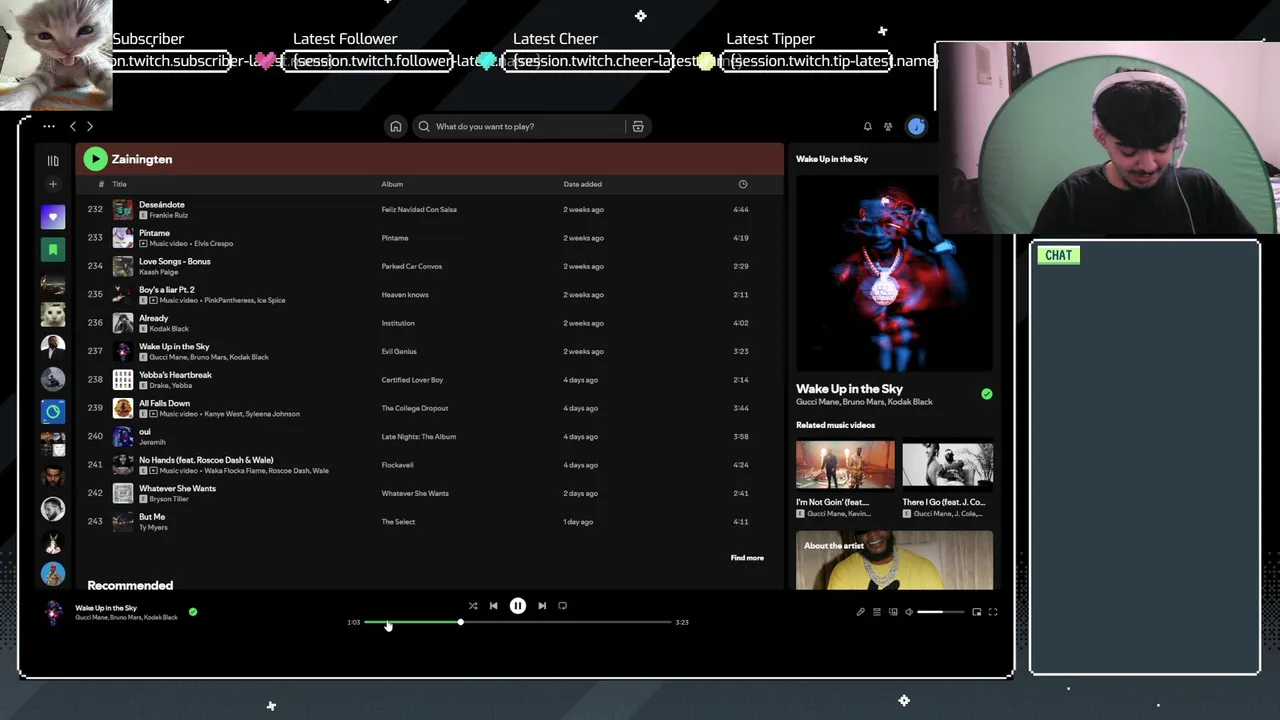
Task: Open the three-dot app menu
Action: point(48,126)
